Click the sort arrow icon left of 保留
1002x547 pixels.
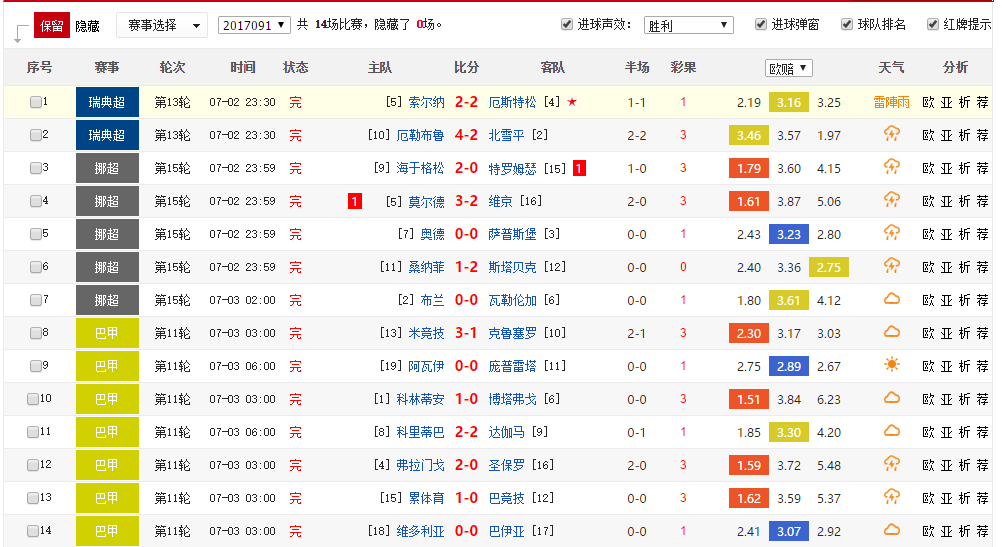click(19, 34)
